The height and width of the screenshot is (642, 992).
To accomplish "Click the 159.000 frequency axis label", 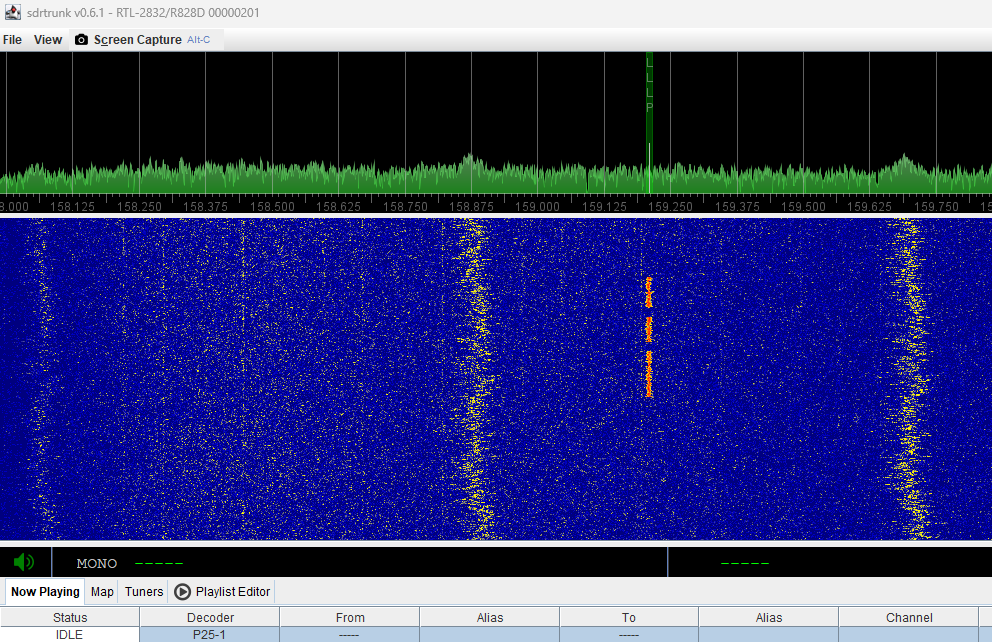I will tap(538, 206).
